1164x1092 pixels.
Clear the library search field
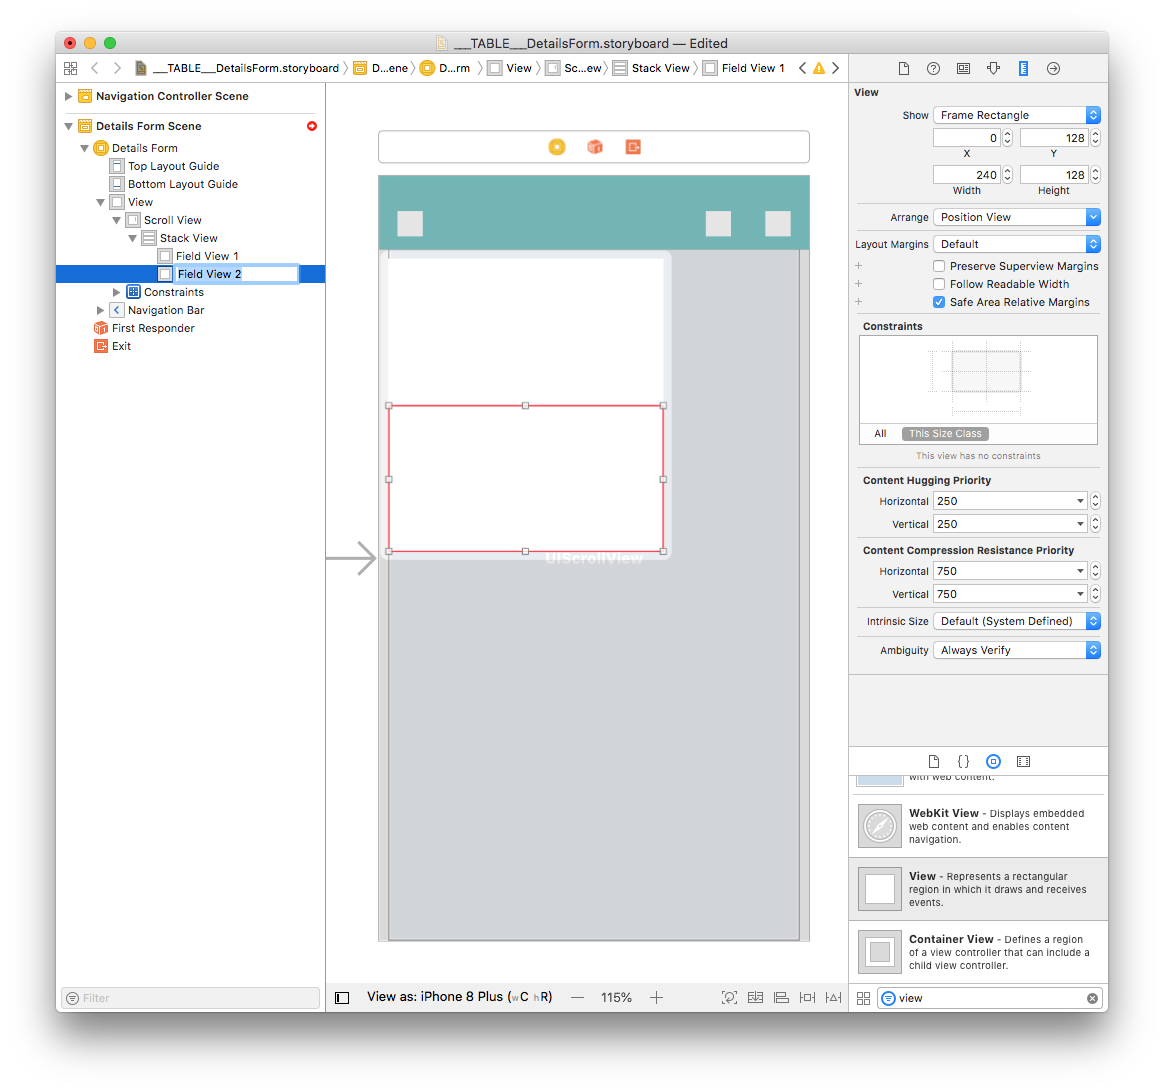click(x=1092, y=998)
